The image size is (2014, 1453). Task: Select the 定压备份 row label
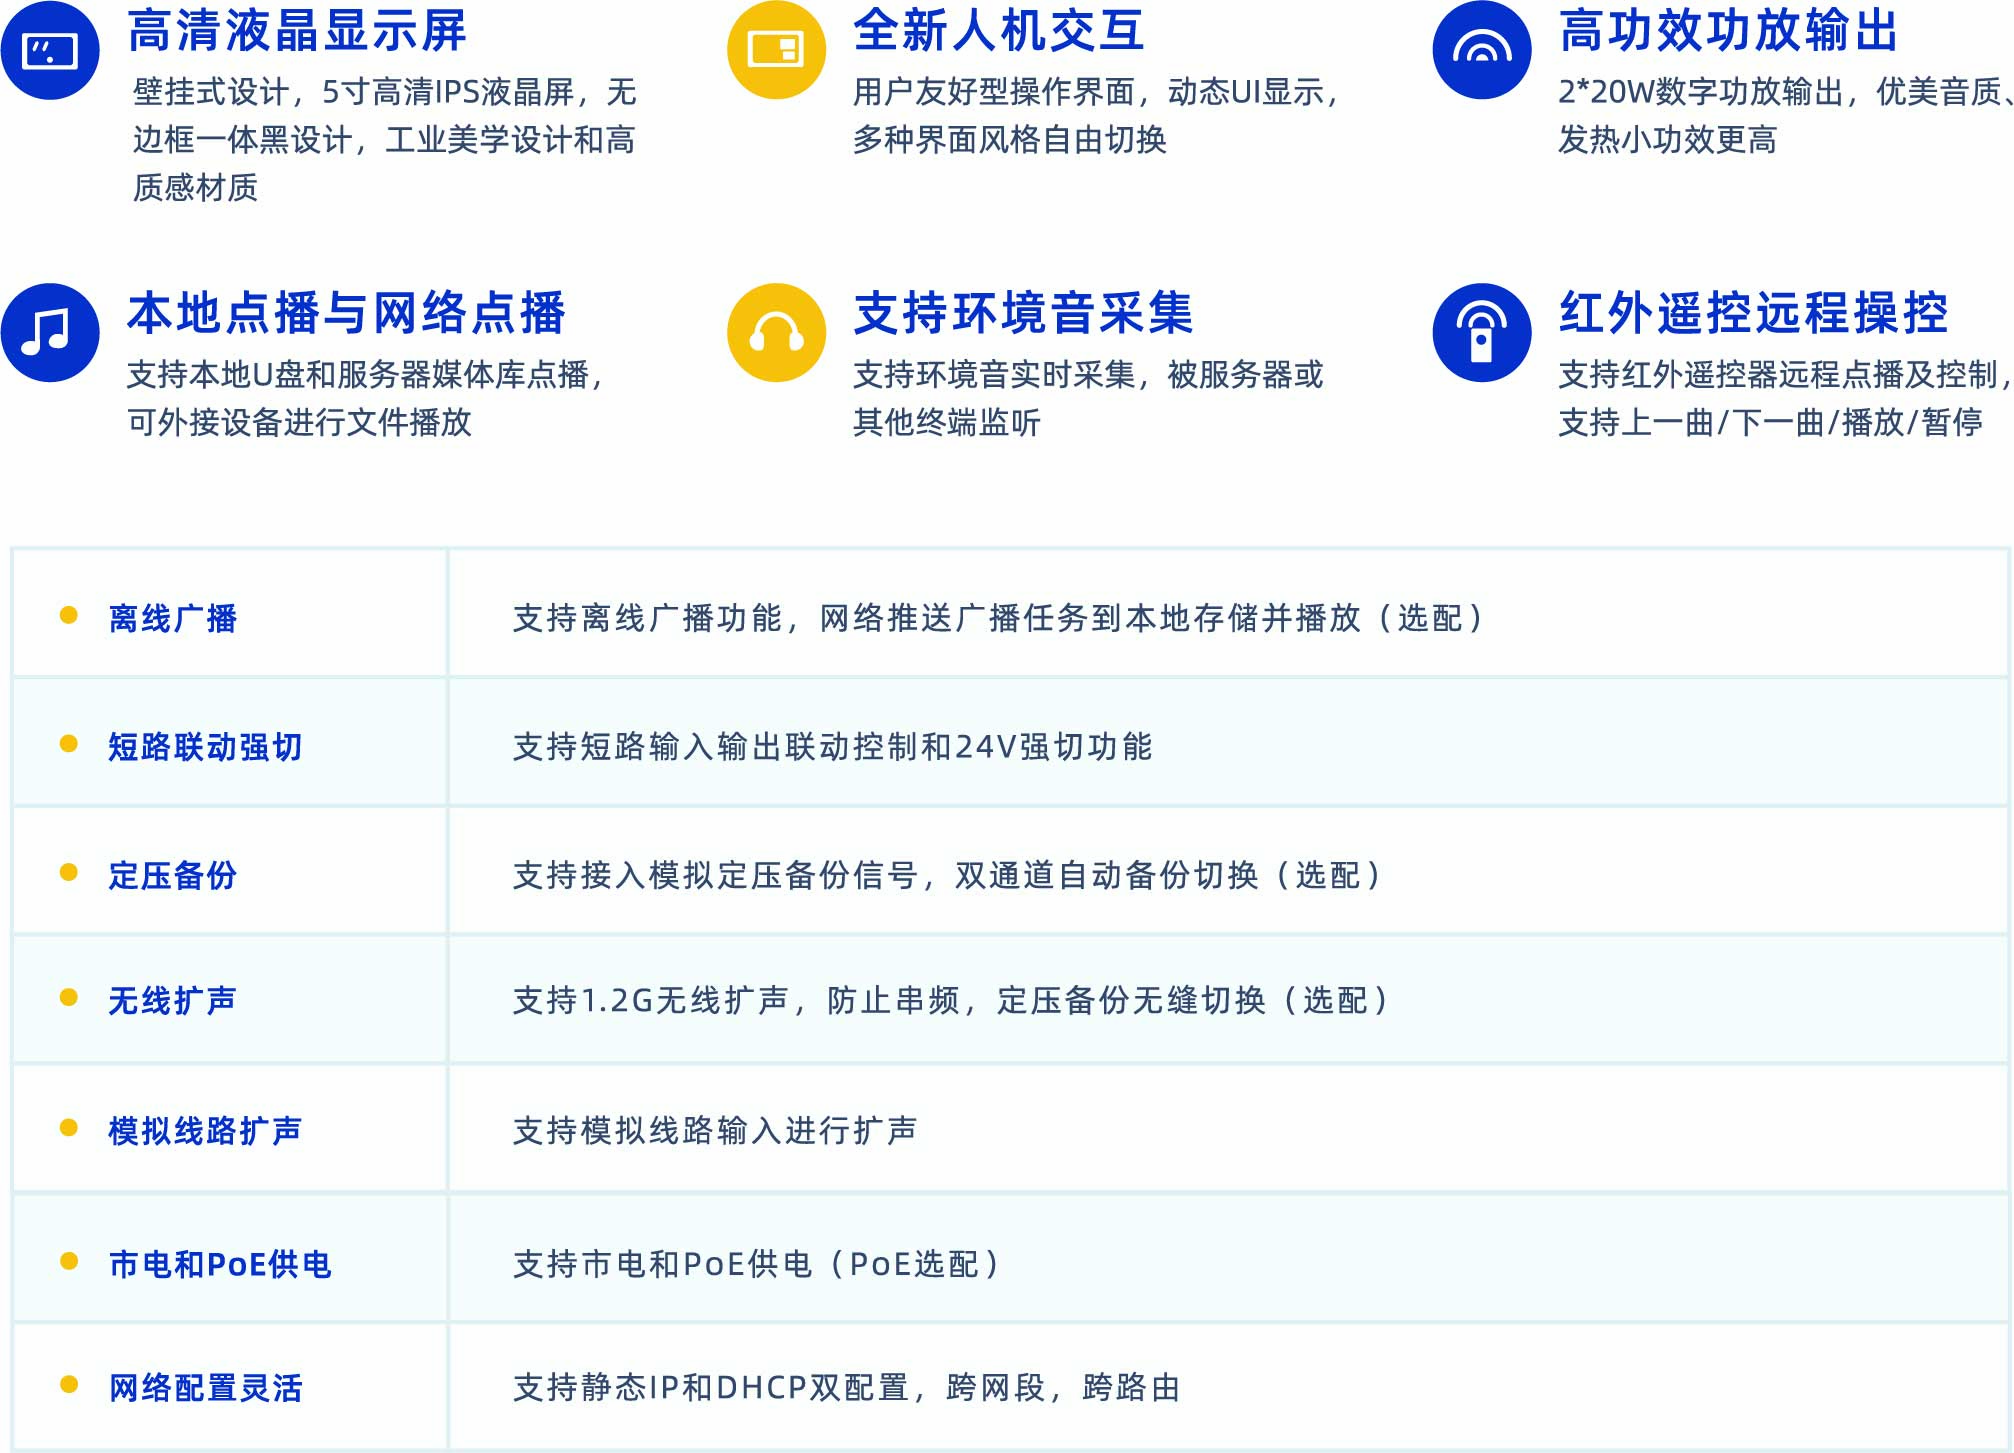(172, 875)
